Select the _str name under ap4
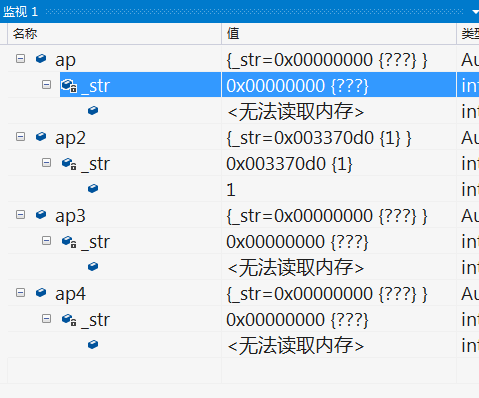 95,320
